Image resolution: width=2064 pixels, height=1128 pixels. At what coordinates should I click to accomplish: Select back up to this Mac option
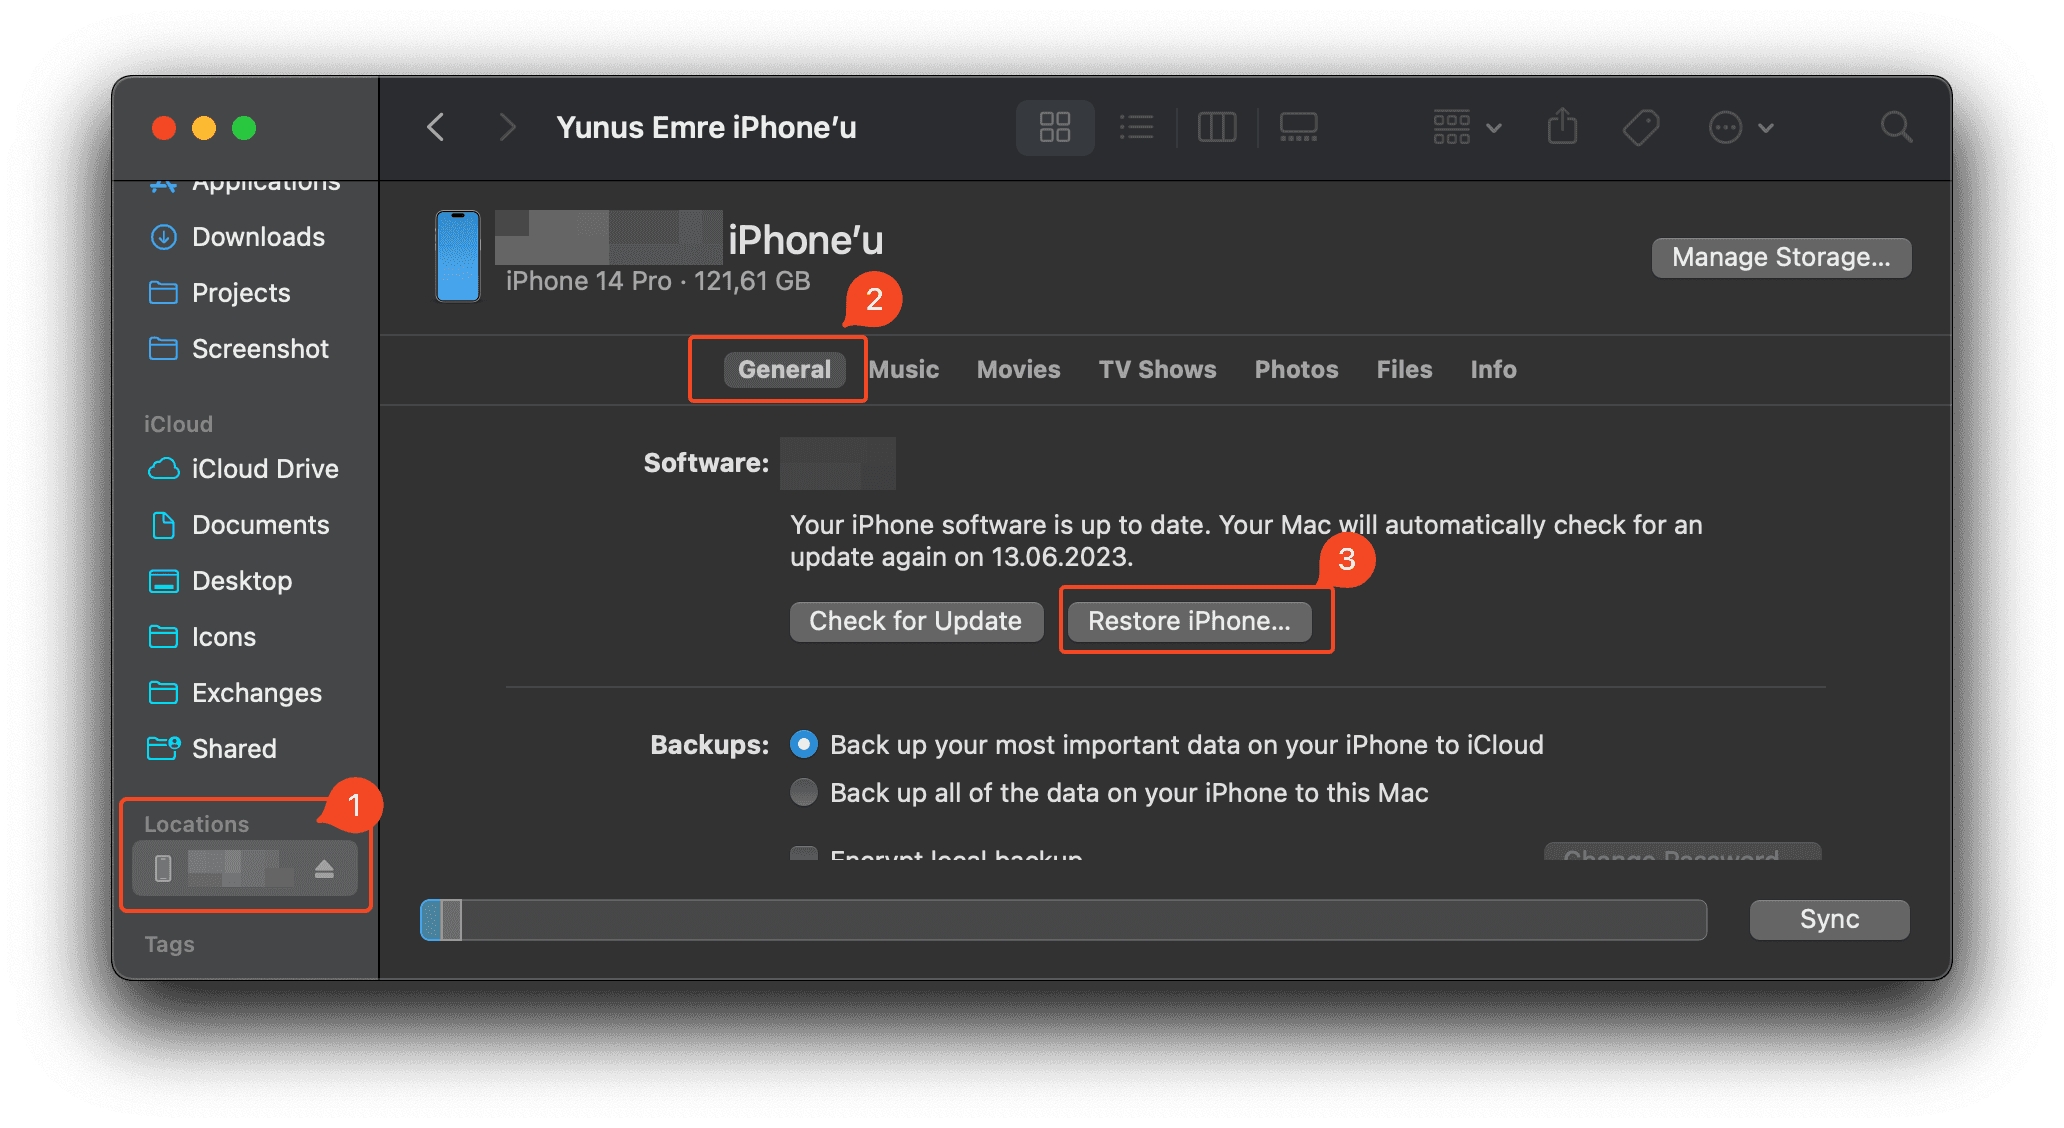pos(804,793)
